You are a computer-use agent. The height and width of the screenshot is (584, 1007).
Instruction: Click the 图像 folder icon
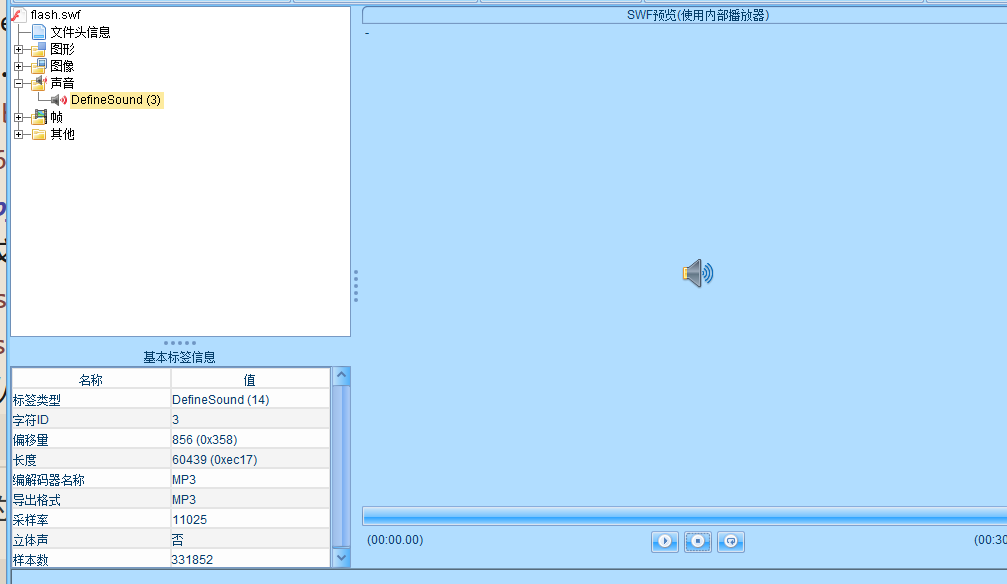coord(39,66)
